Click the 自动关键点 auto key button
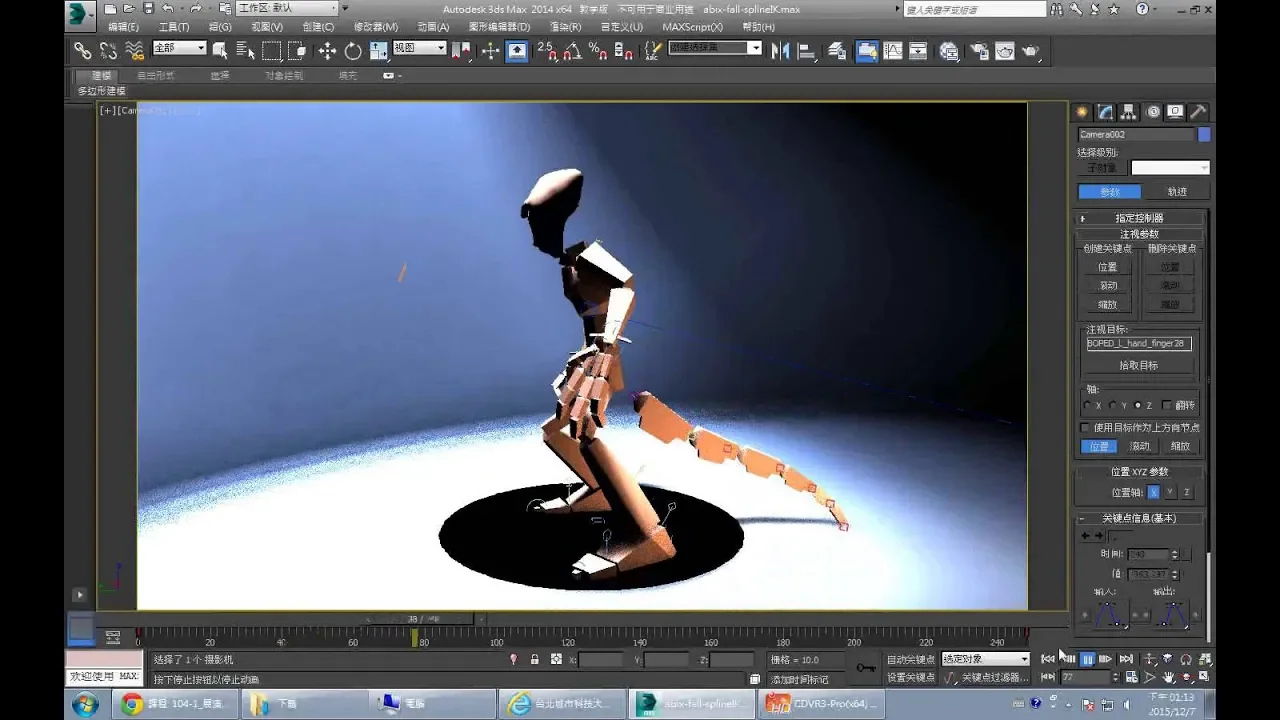This screenshot has height=720, width=1280. click(x=910, y=660)
